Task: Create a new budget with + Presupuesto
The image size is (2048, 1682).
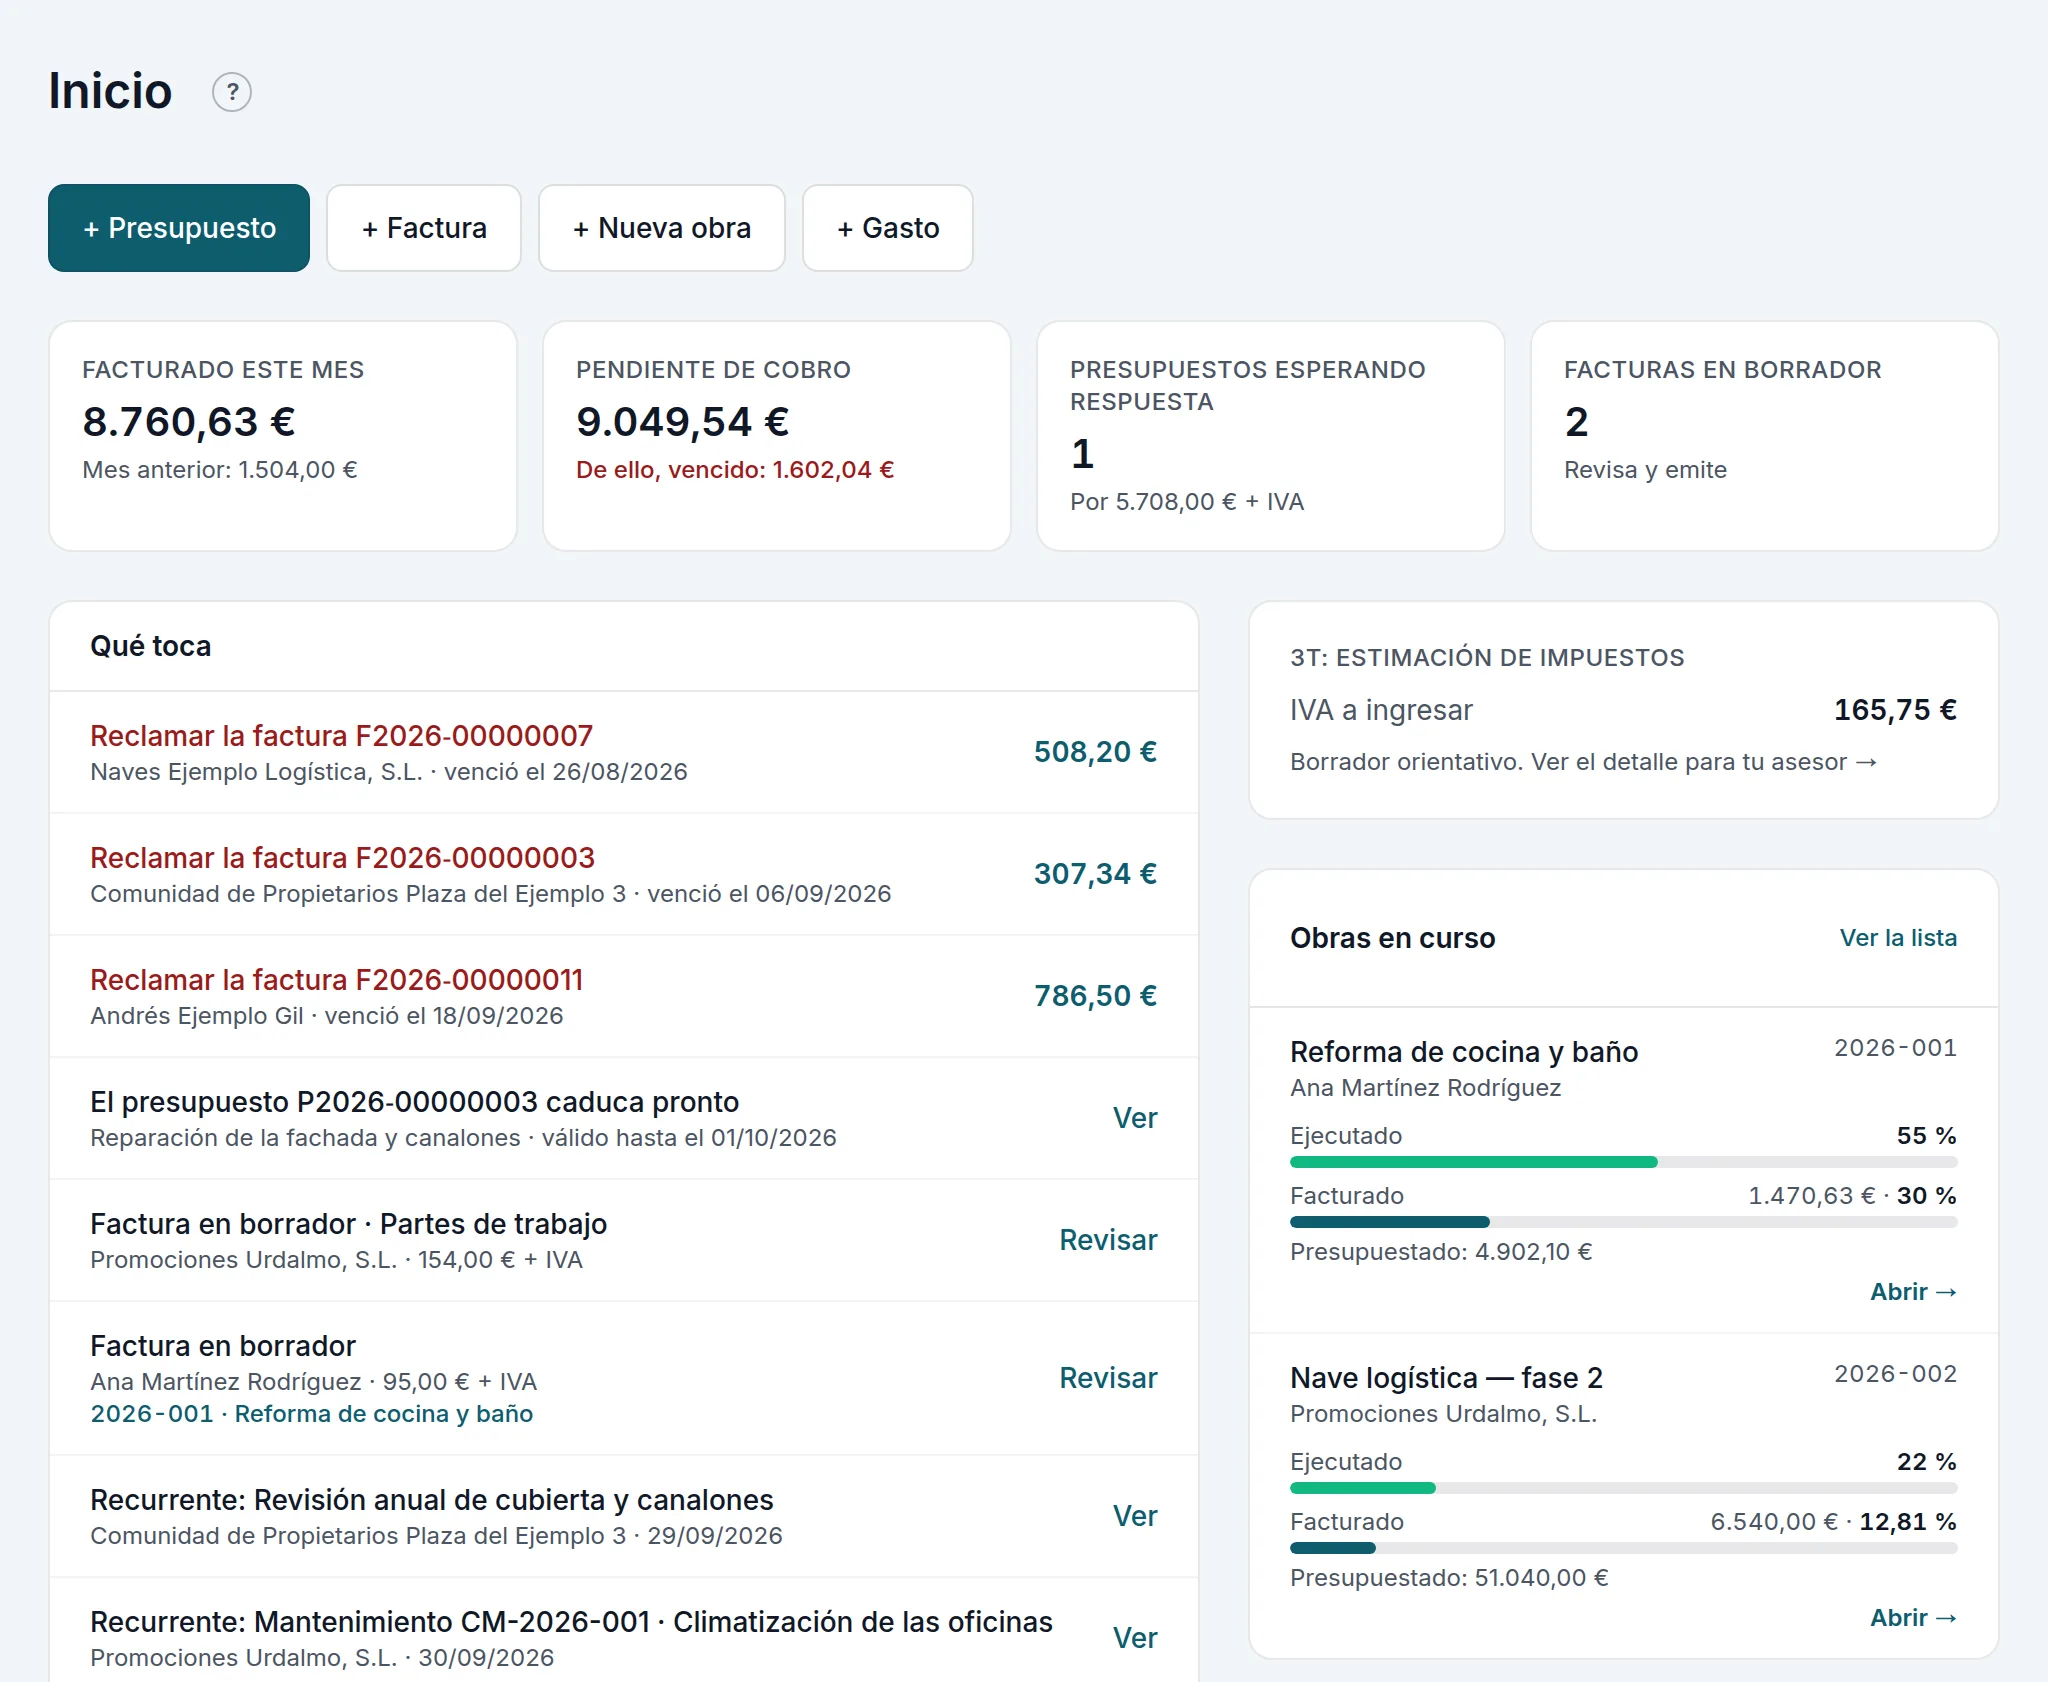Action: tap(179, 228)
